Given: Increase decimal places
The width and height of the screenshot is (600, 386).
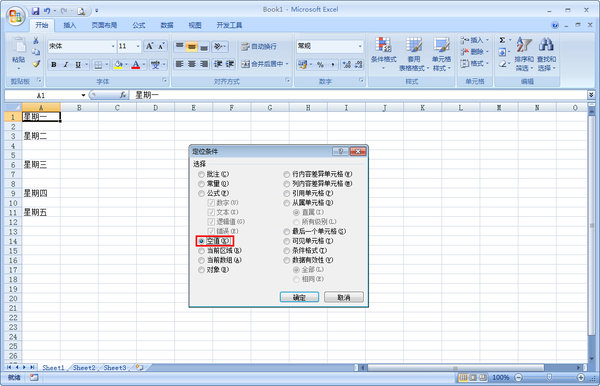Looking at the screenshot, I should (347, 65).
